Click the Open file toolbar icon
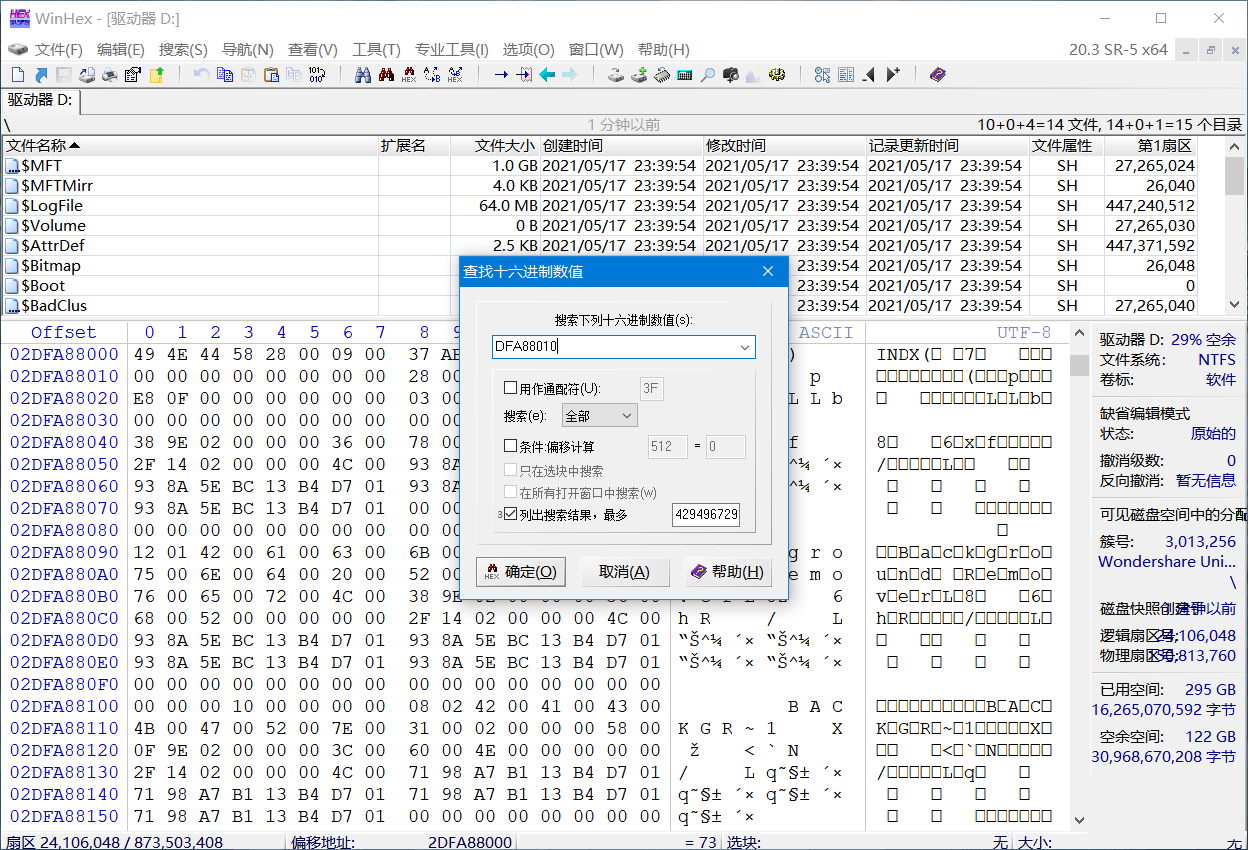 tap(41, 75)
